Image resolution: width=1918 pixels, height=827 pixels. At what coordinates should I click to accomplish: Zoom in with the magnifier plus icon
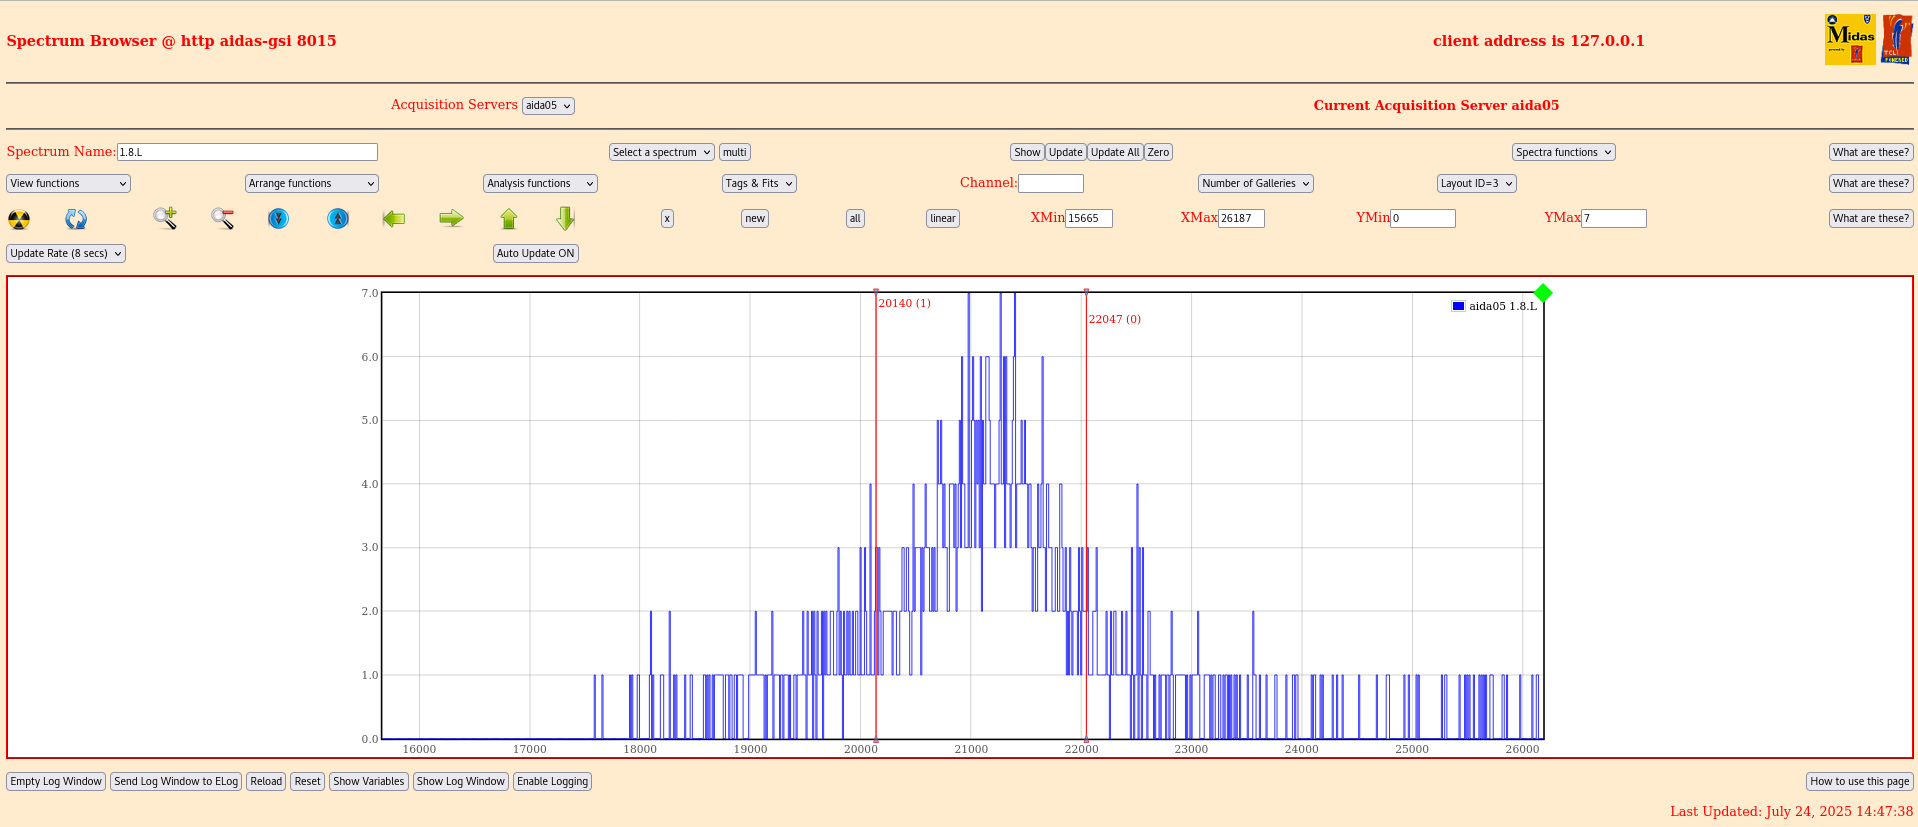(x=165, y=218)
